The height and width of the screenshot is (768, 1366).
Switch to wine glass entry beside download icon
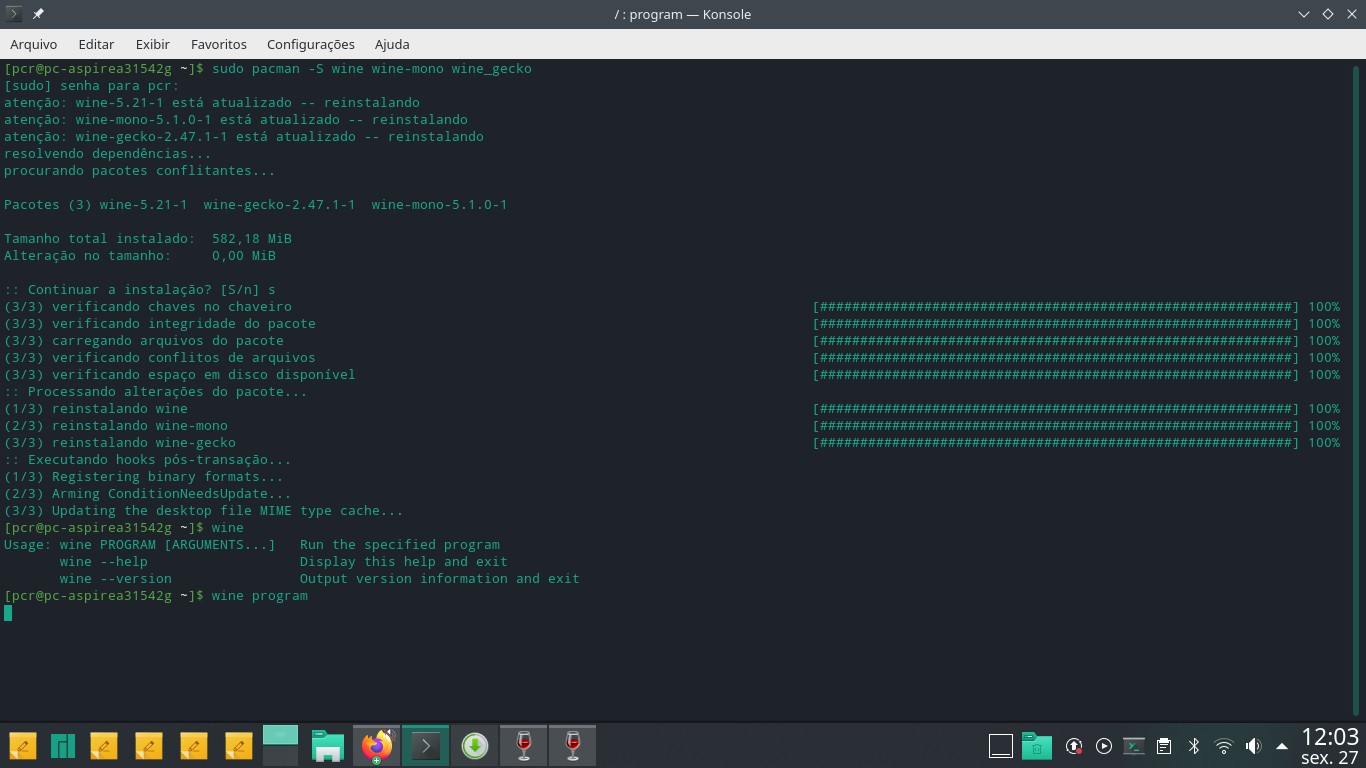(x=524, y=746)
